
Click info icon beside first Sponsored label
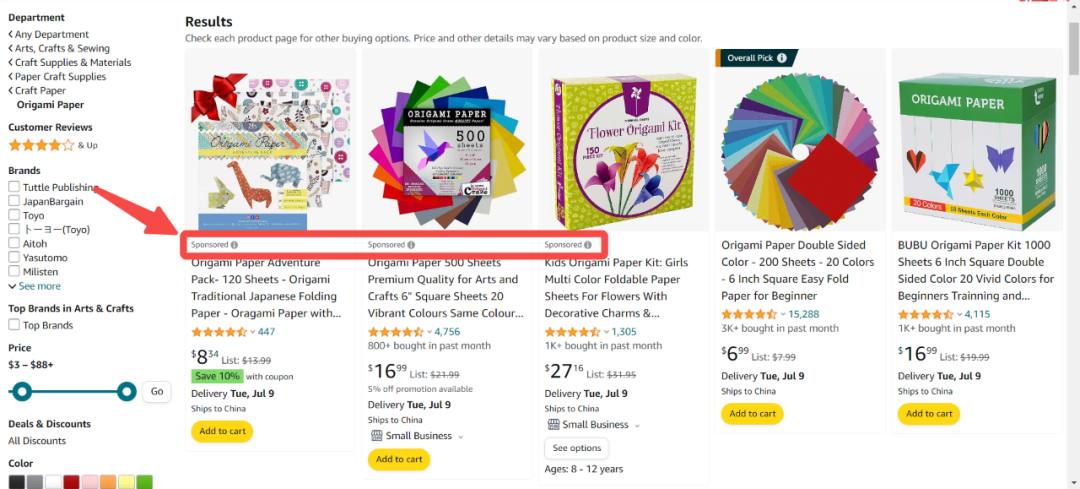coord(234,244)
